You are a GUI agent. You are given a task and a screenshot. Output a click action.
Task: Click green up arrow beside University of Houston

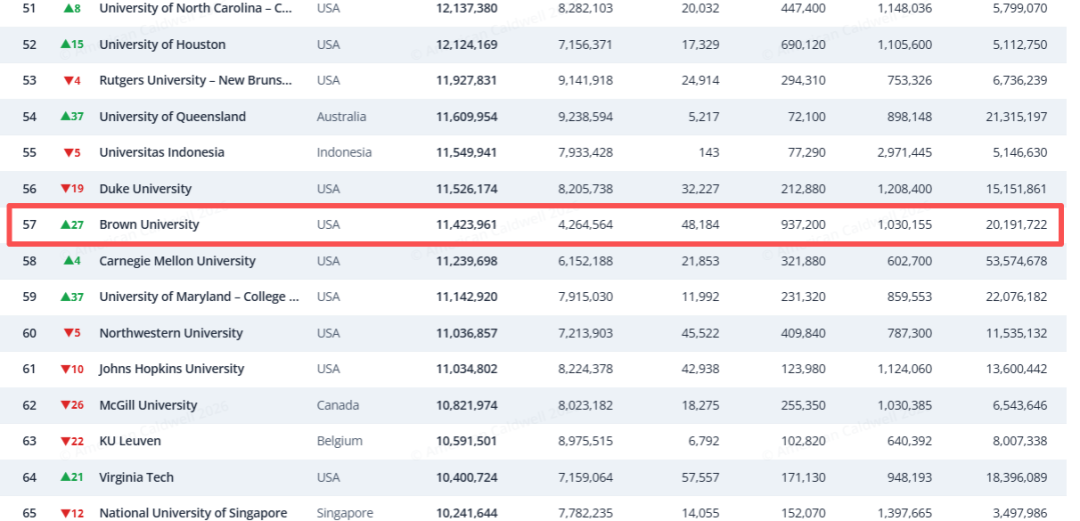[65, 45]
